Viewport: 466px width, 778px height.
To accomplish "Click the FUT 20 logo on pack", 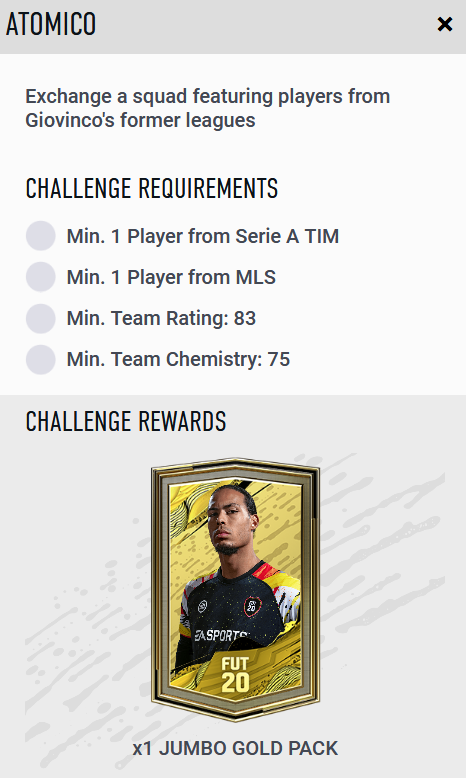I will pos(235,674).
